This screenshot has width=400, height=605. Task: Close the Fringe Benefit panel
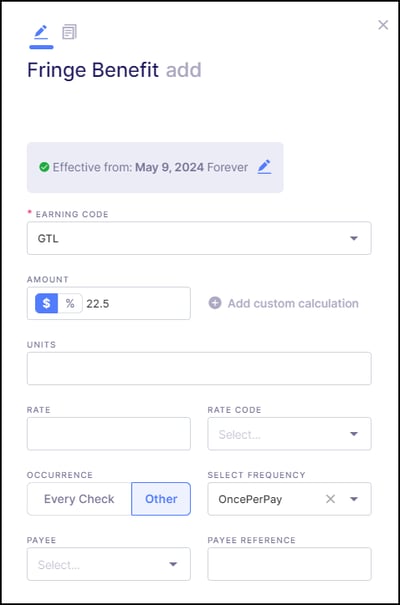[x=383, y=25]
